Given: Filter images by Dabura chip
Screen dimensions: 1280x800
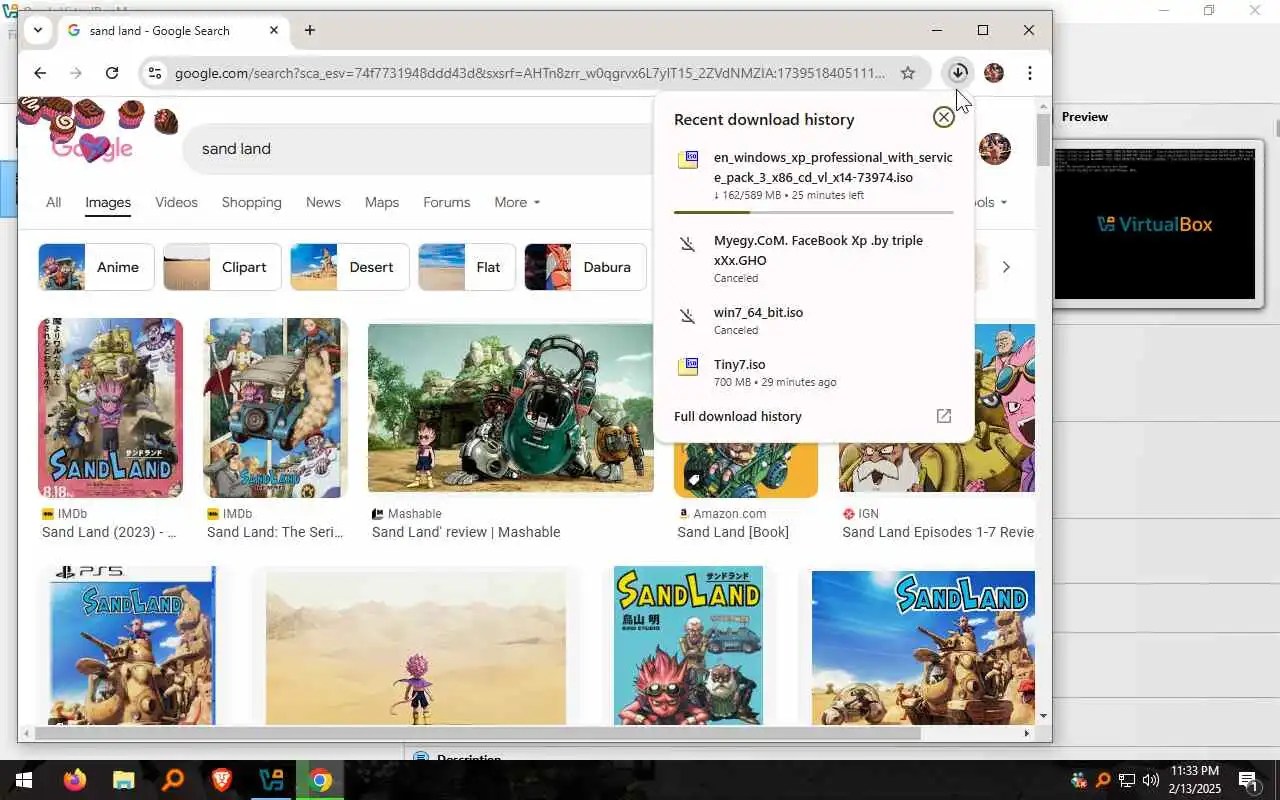Looking at the screenshot, I should pyautogui.click(x=585, y=267).
